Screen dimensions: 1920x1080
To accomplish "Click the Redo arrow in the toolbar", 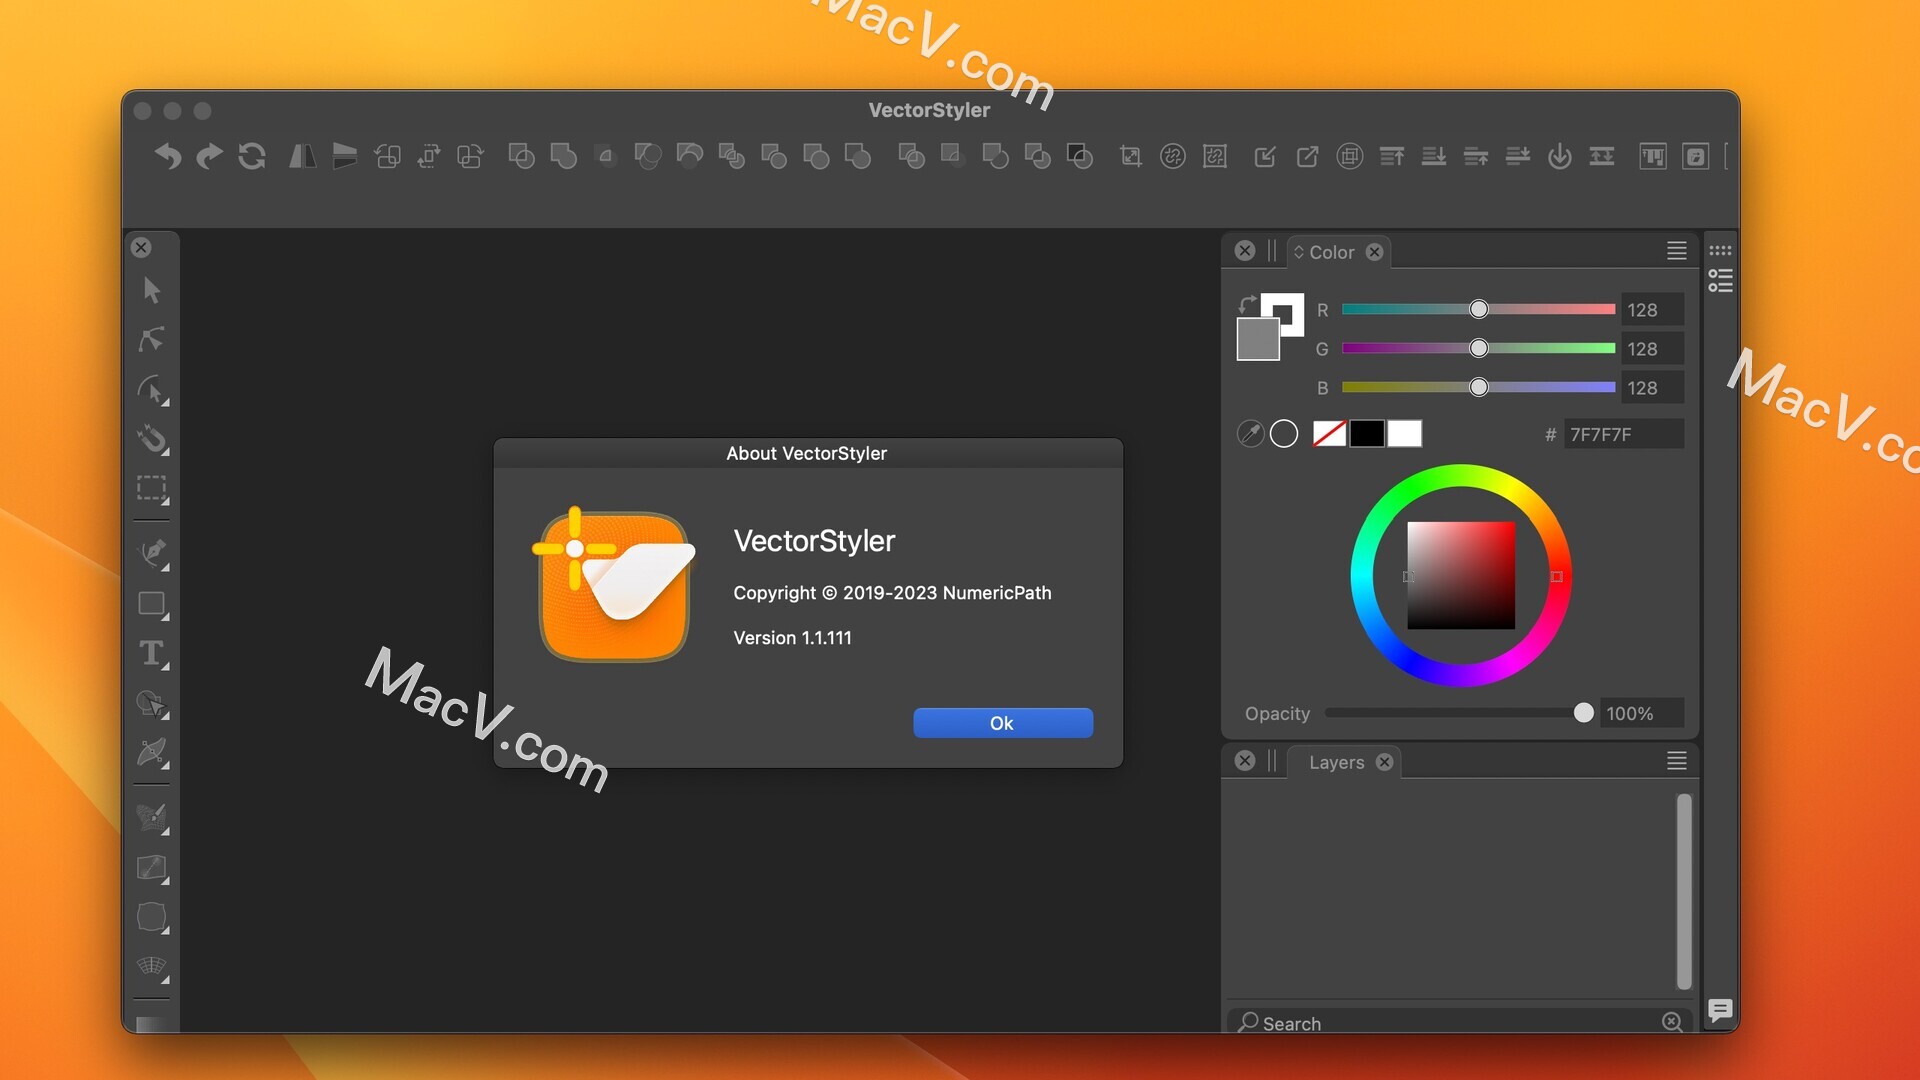I will click(x=210, y=156).
